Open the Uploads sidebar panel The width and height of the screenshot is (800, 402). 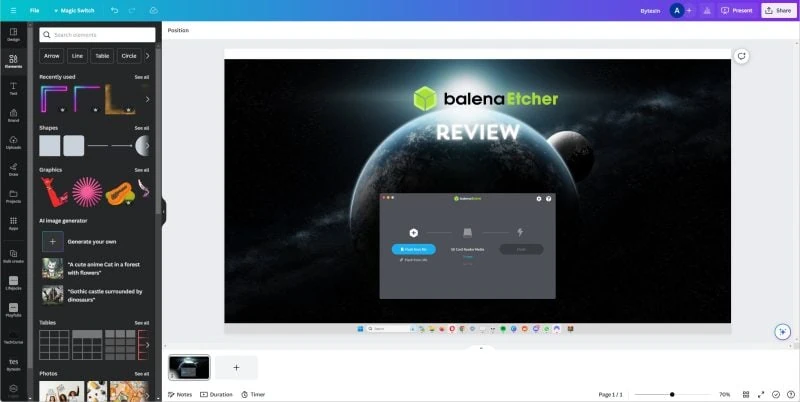pos(13,143)
